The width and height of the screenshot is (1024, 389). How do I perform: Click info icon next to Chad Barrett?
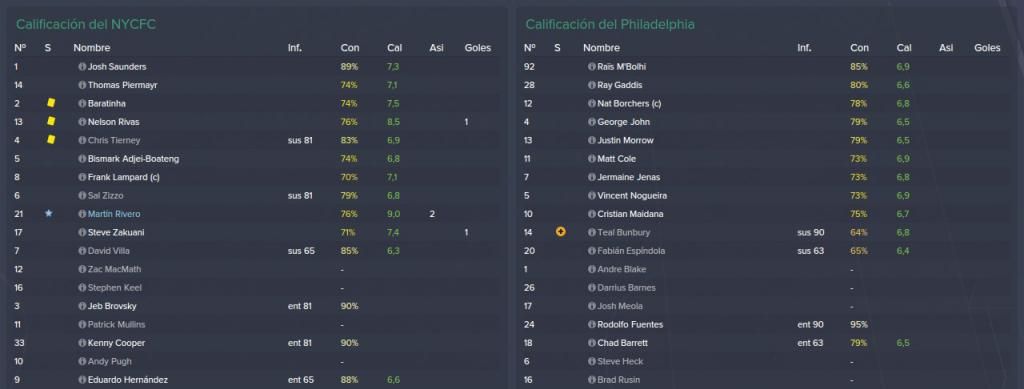pyautogui.click(x=592, y=343)
